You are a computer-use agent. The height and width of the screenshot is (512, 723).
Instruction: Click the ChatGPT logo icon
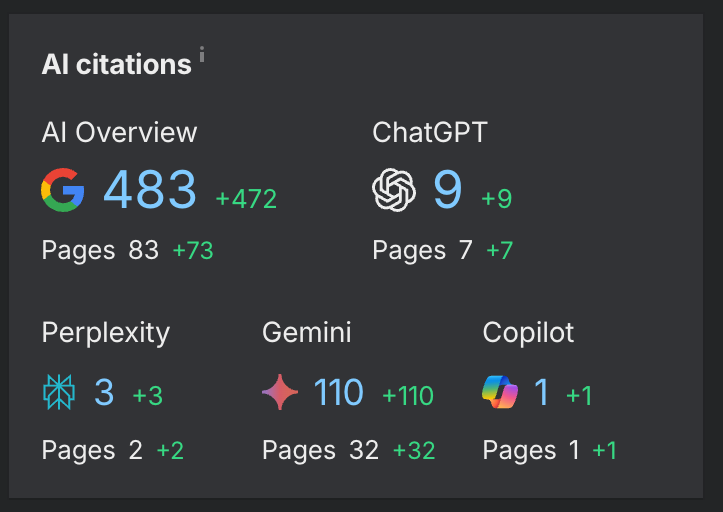click(x=393, y=190)
